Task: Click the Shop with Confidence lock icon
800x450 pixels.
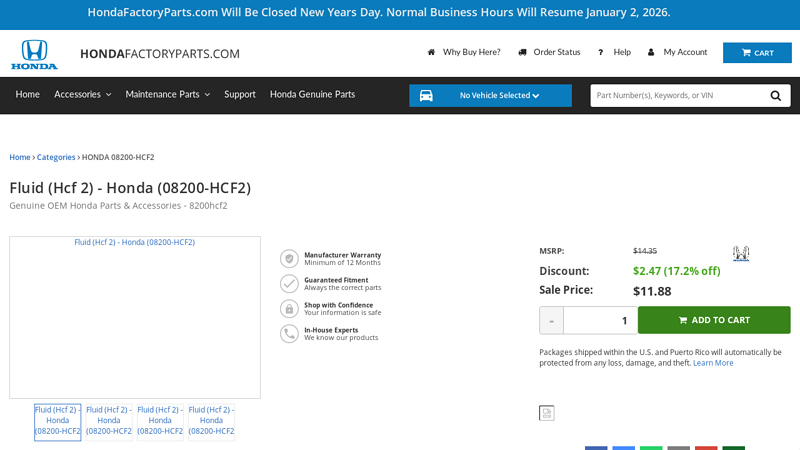Action: pos(289,309)
